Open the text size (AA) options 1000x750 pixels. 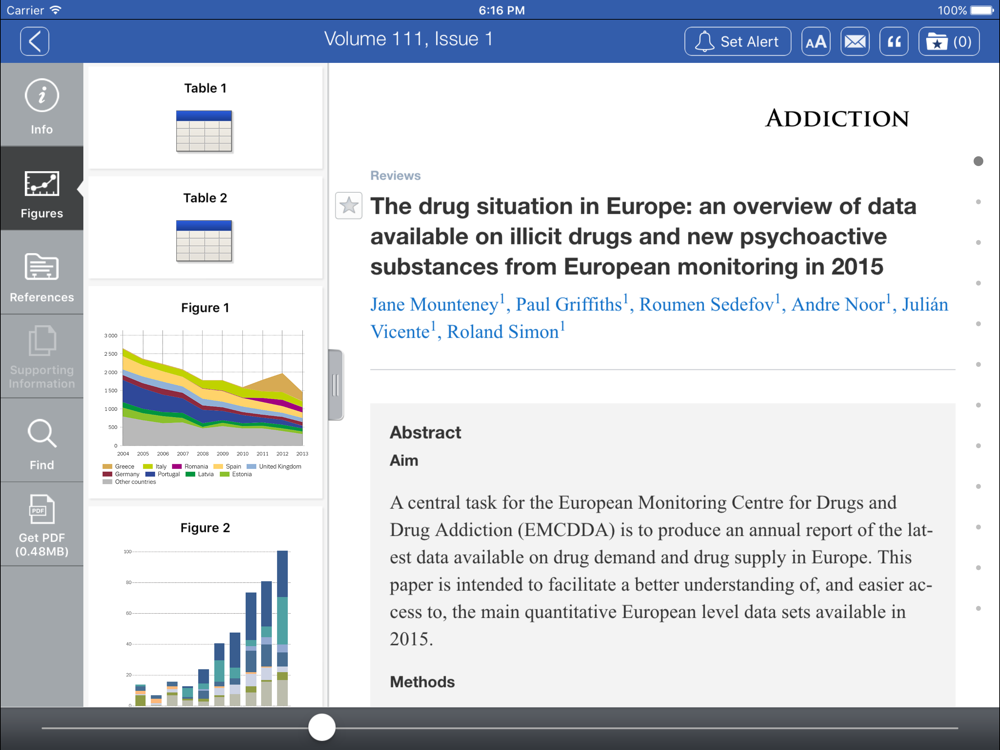816,41
